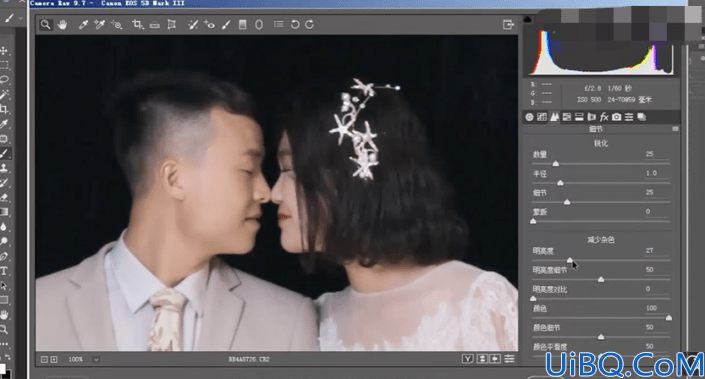Open the Effects fx panel tab
Image resolution: width=705 pixels, height=379 pixels.
604,117
